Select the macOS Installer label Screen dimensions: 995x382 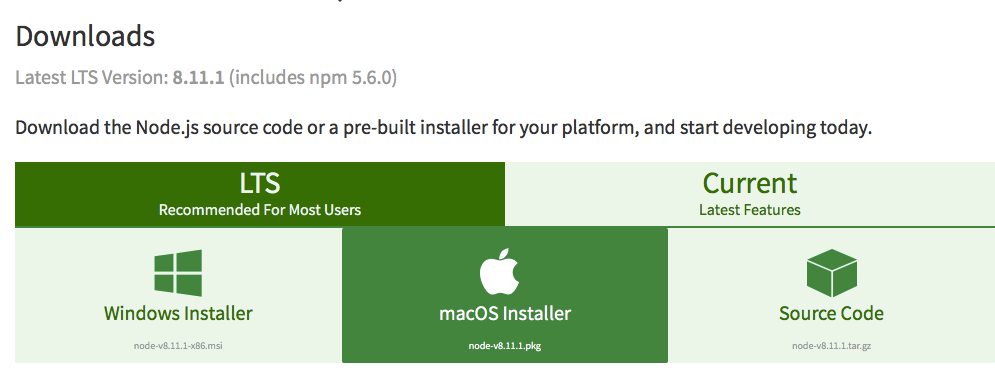505,313
